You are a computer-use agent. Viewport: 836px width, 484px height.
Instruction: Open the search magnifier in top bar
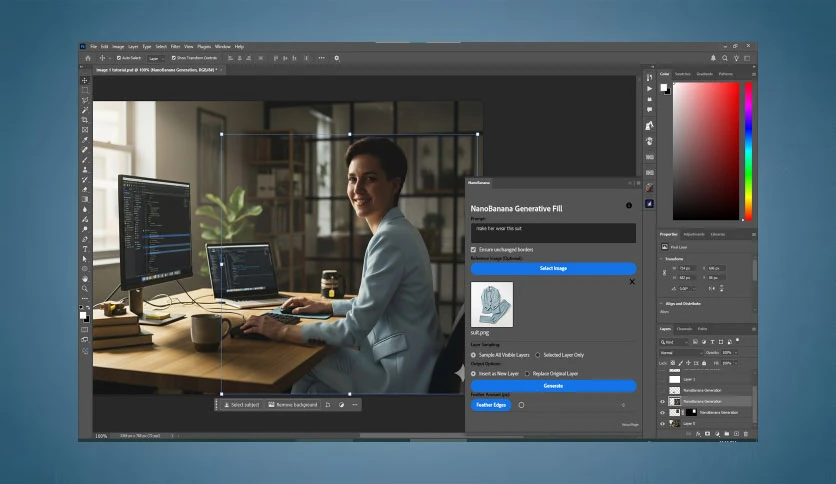coord(725,58)
